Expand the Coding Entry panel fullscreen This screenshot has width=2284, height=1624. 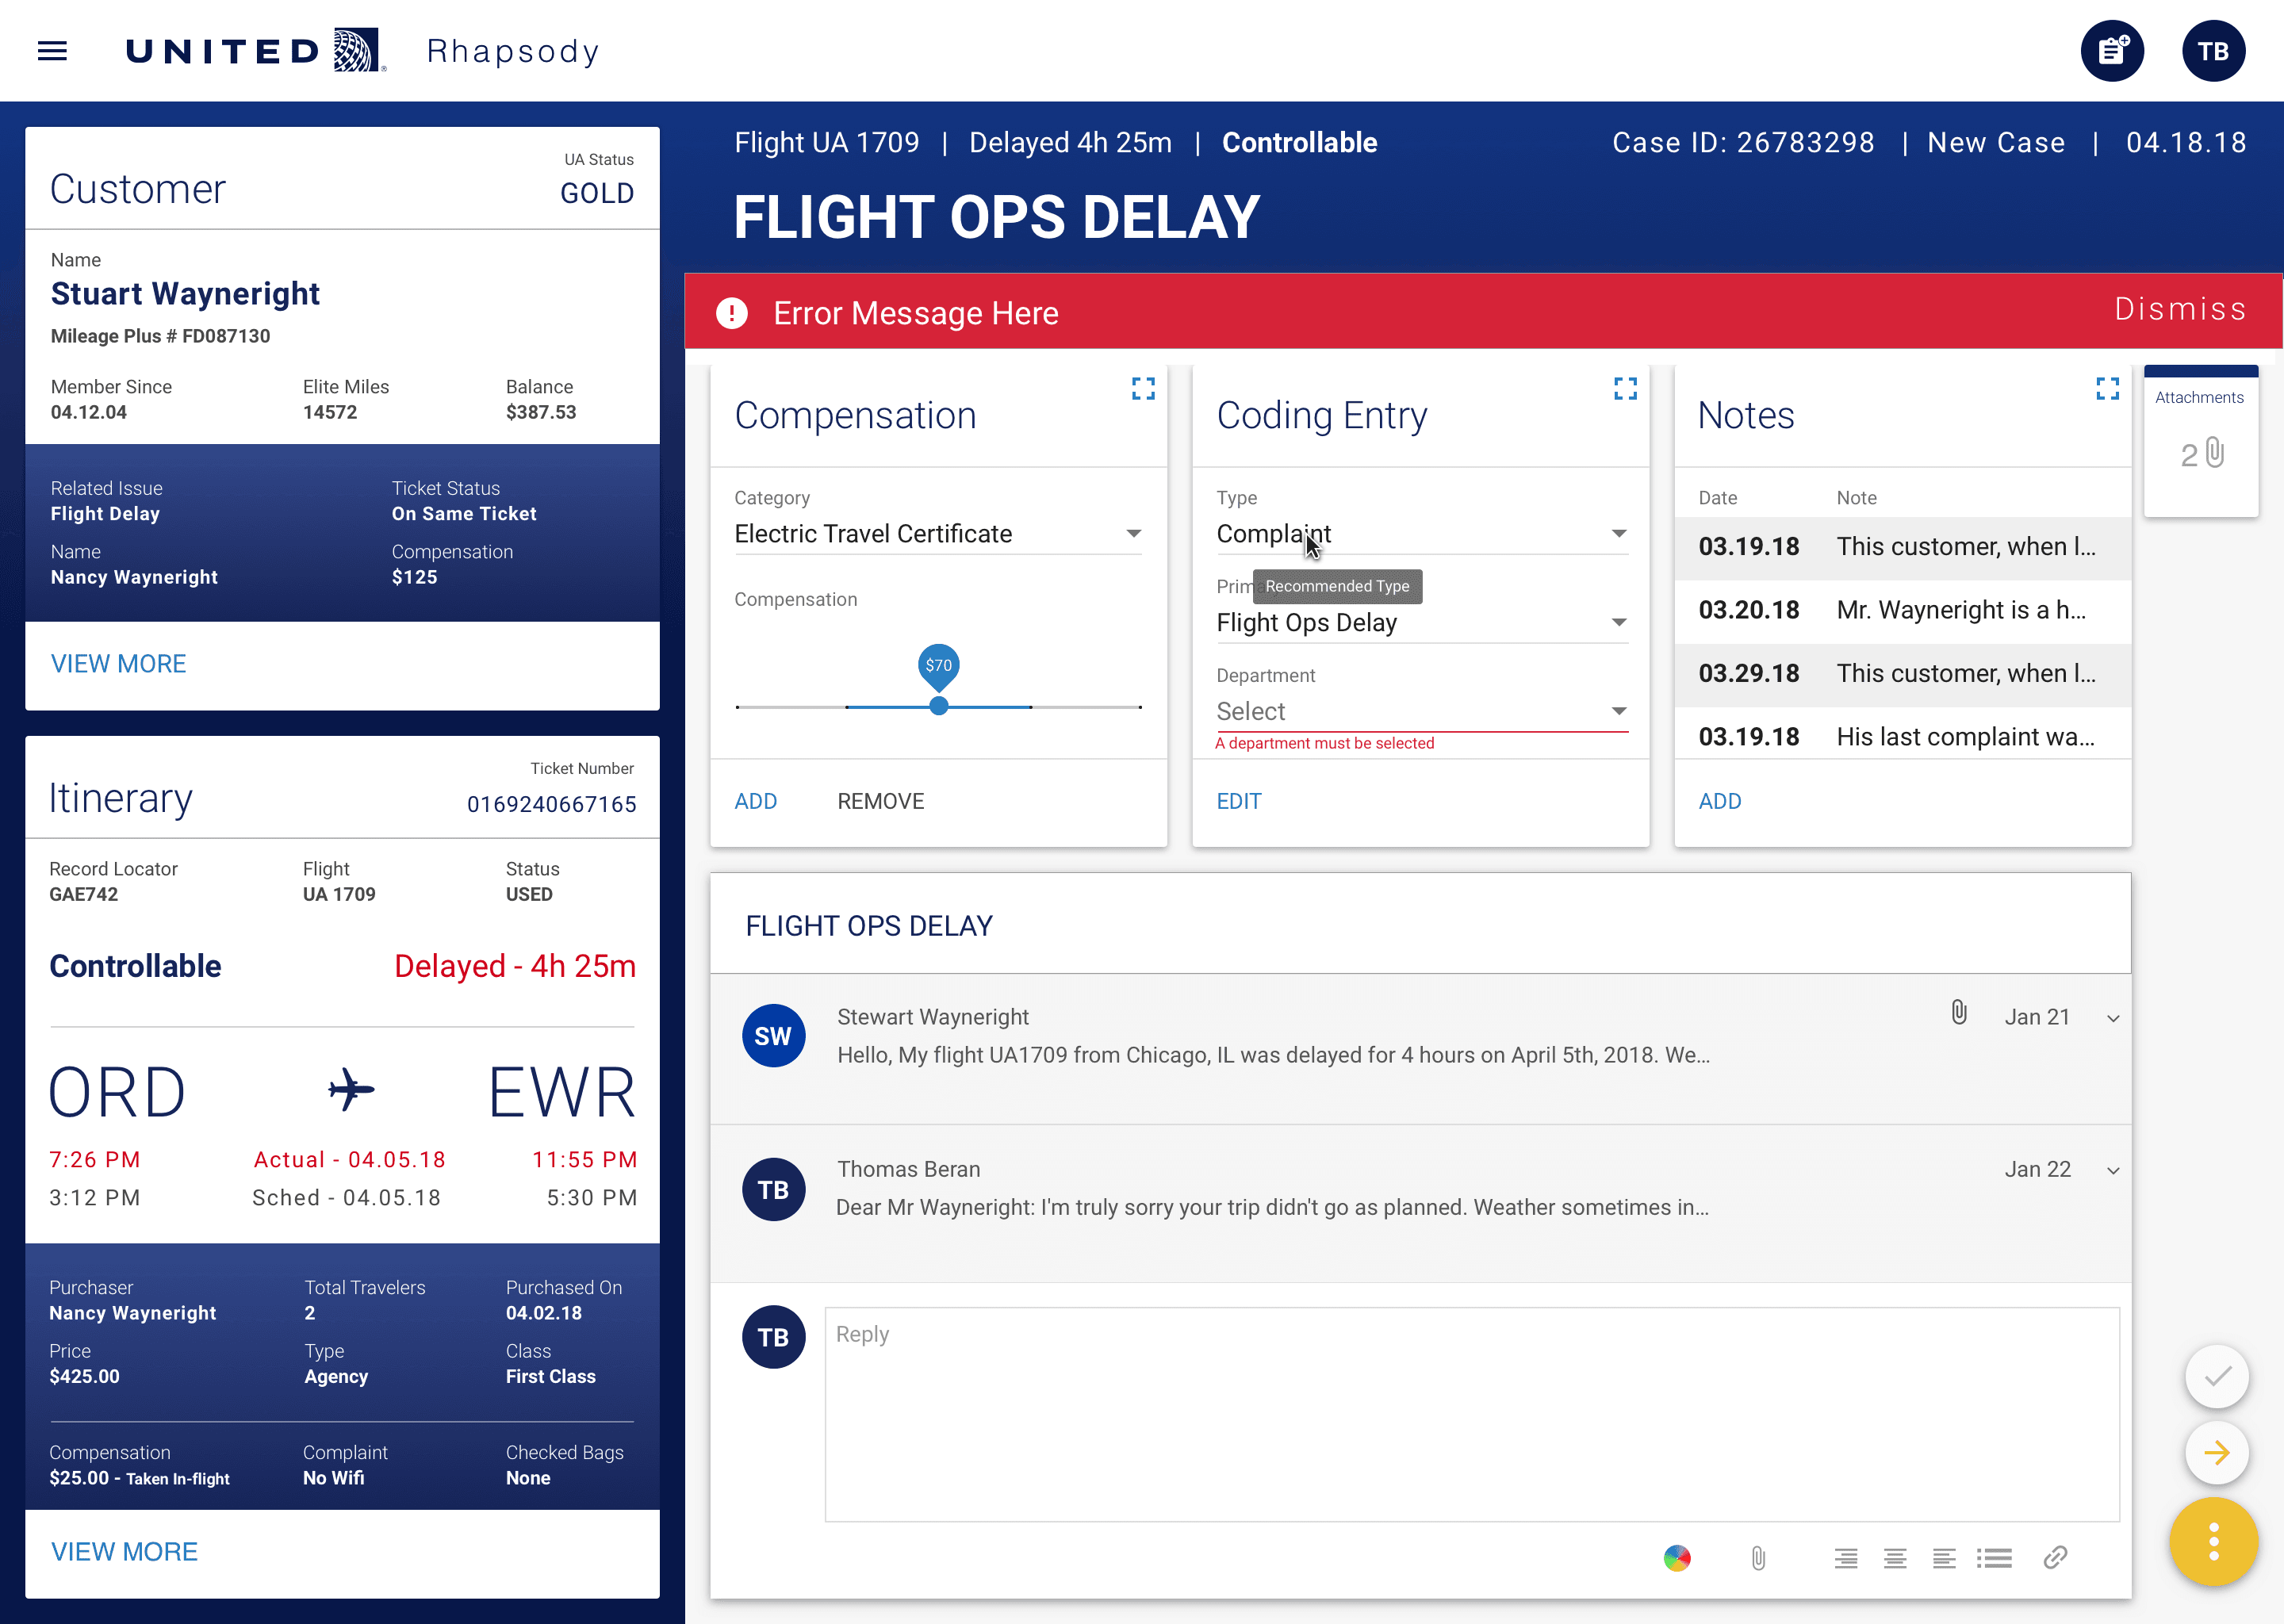[x=1625, y=388]
